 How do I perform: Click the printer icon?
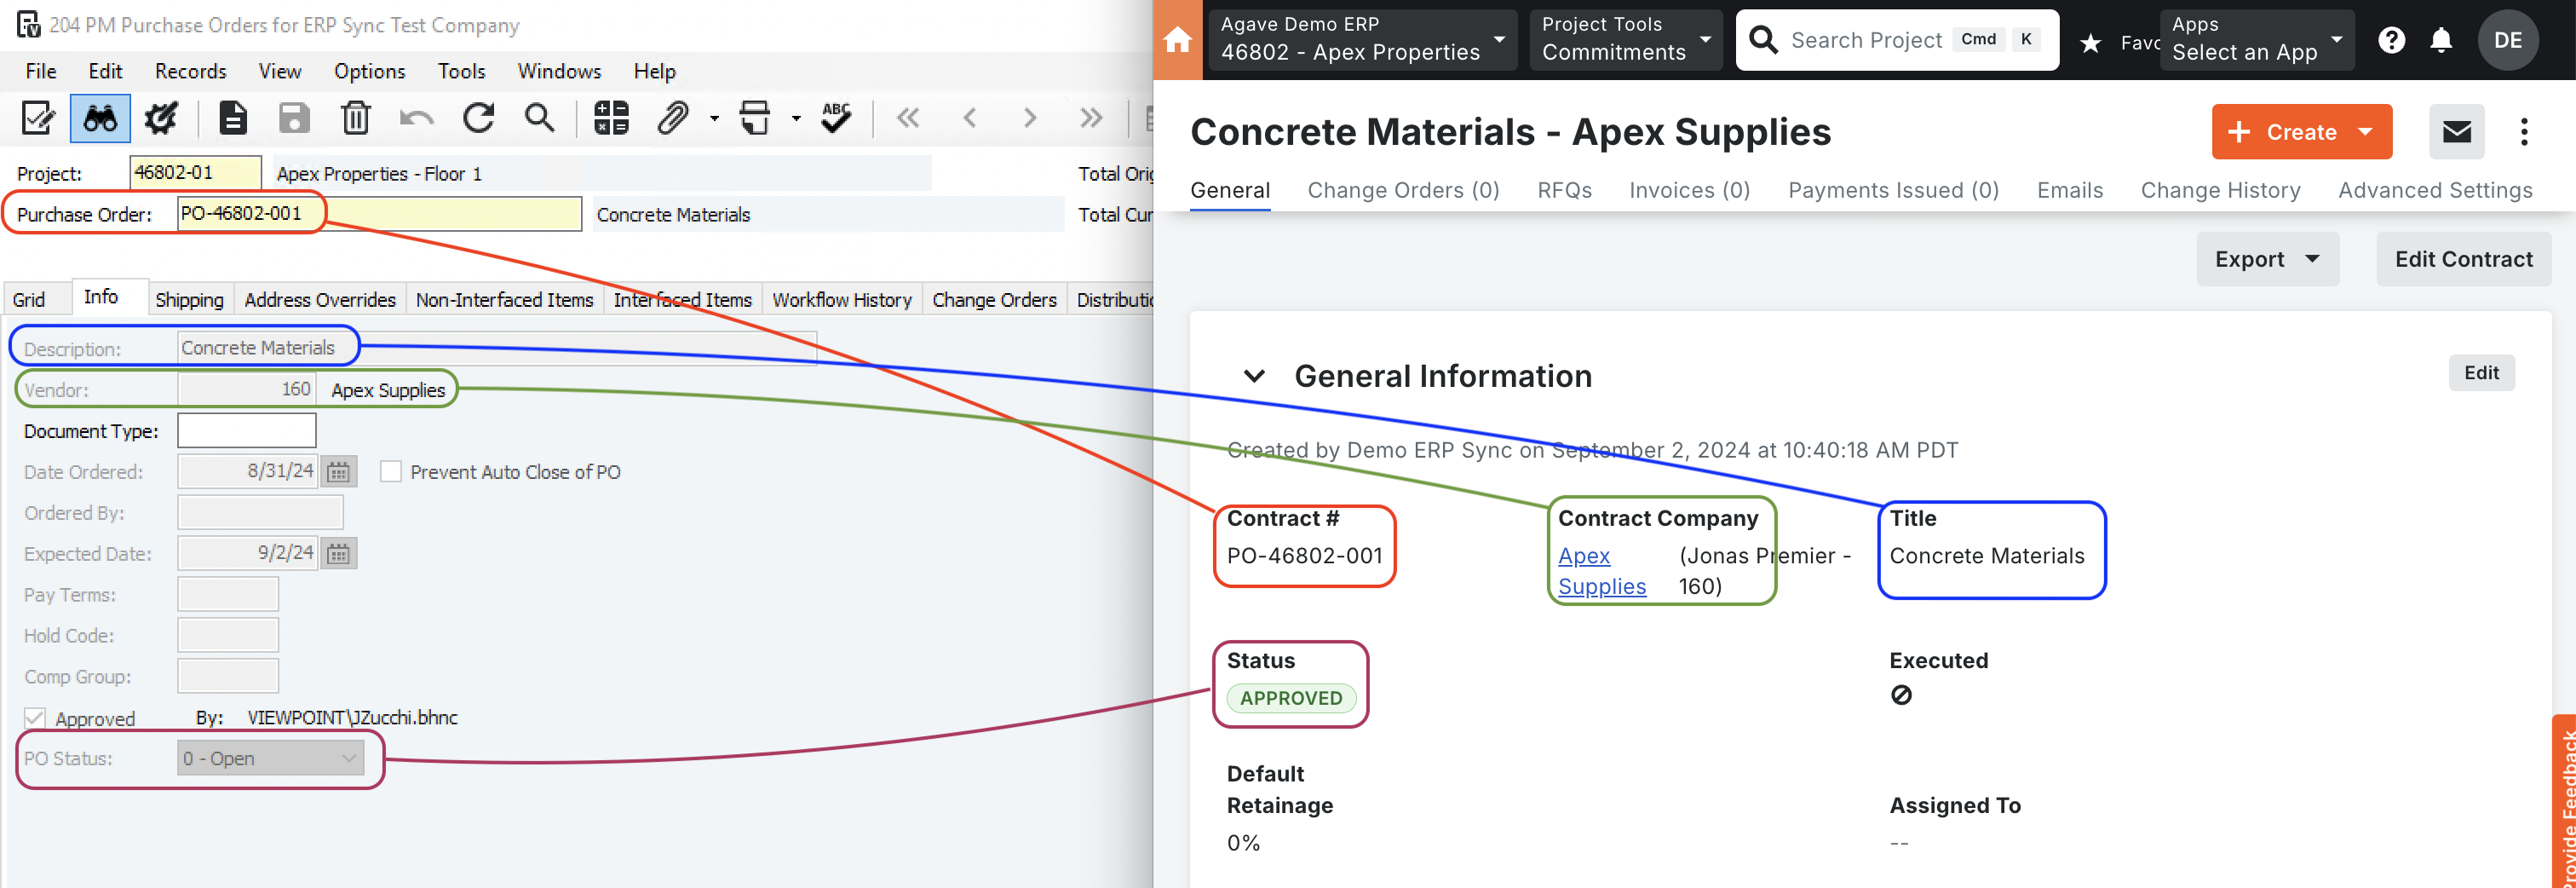(755, 118)
